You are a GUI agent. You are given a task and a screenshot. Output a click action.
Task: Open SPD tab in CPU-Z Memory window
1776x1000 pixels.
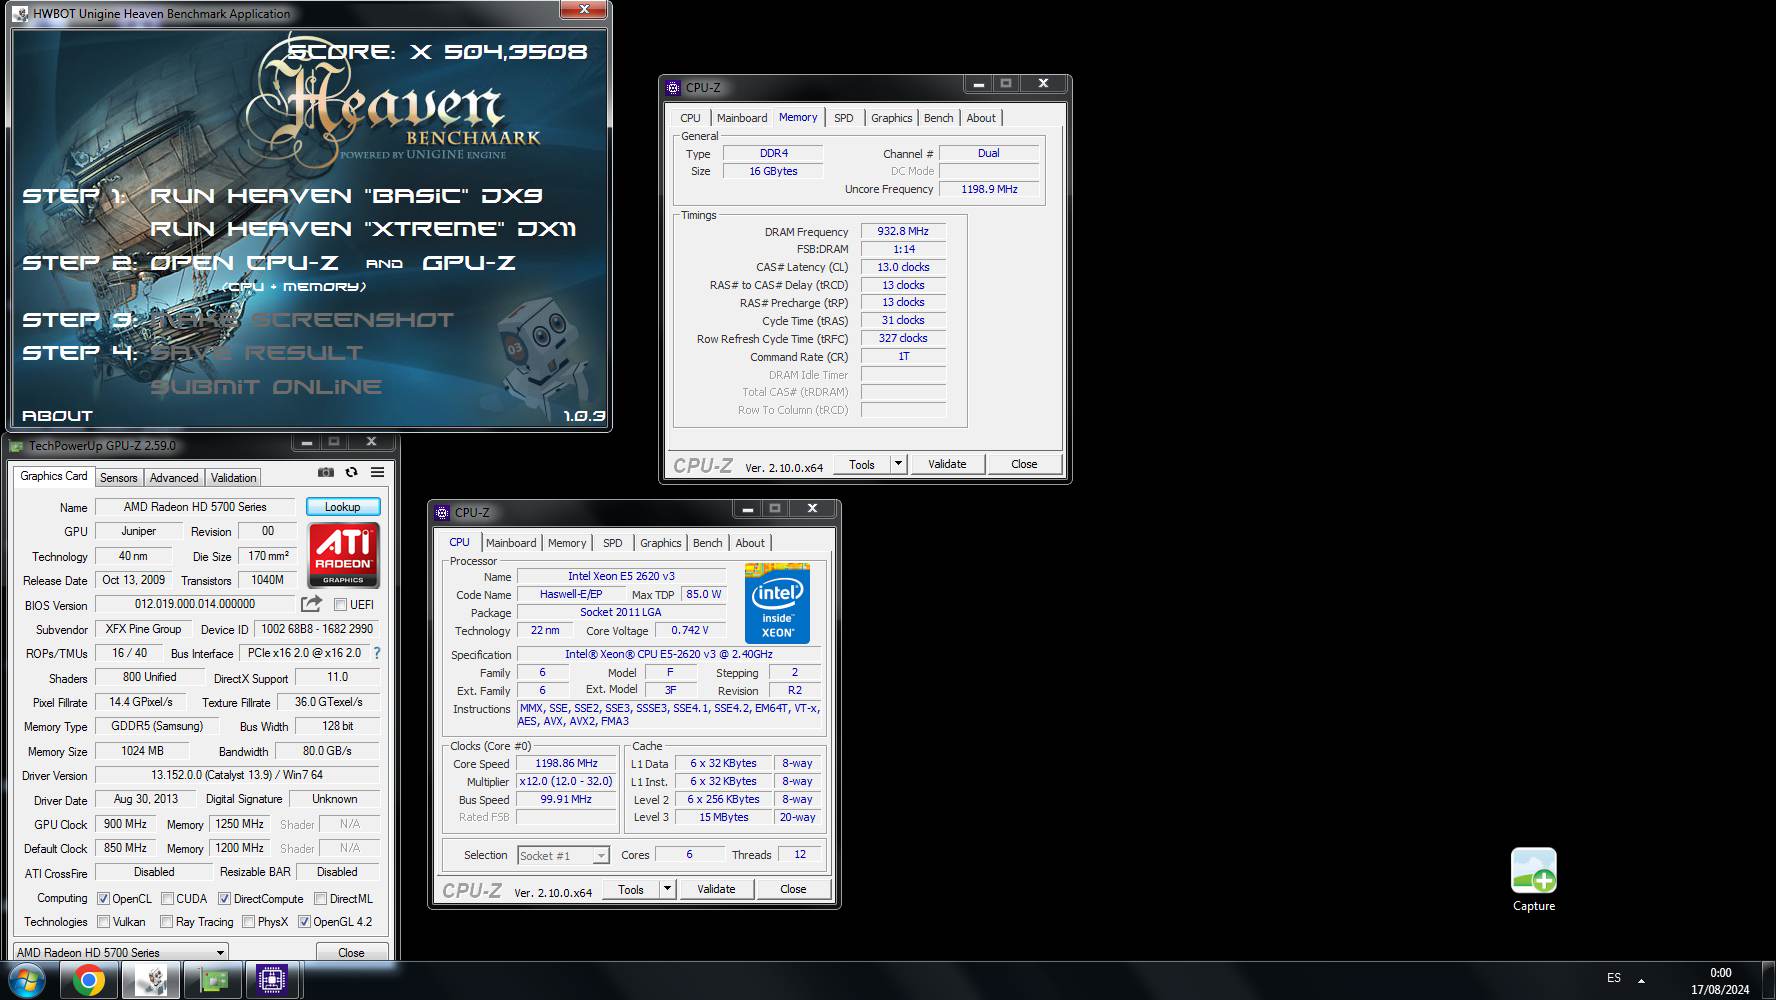(844, 118)
